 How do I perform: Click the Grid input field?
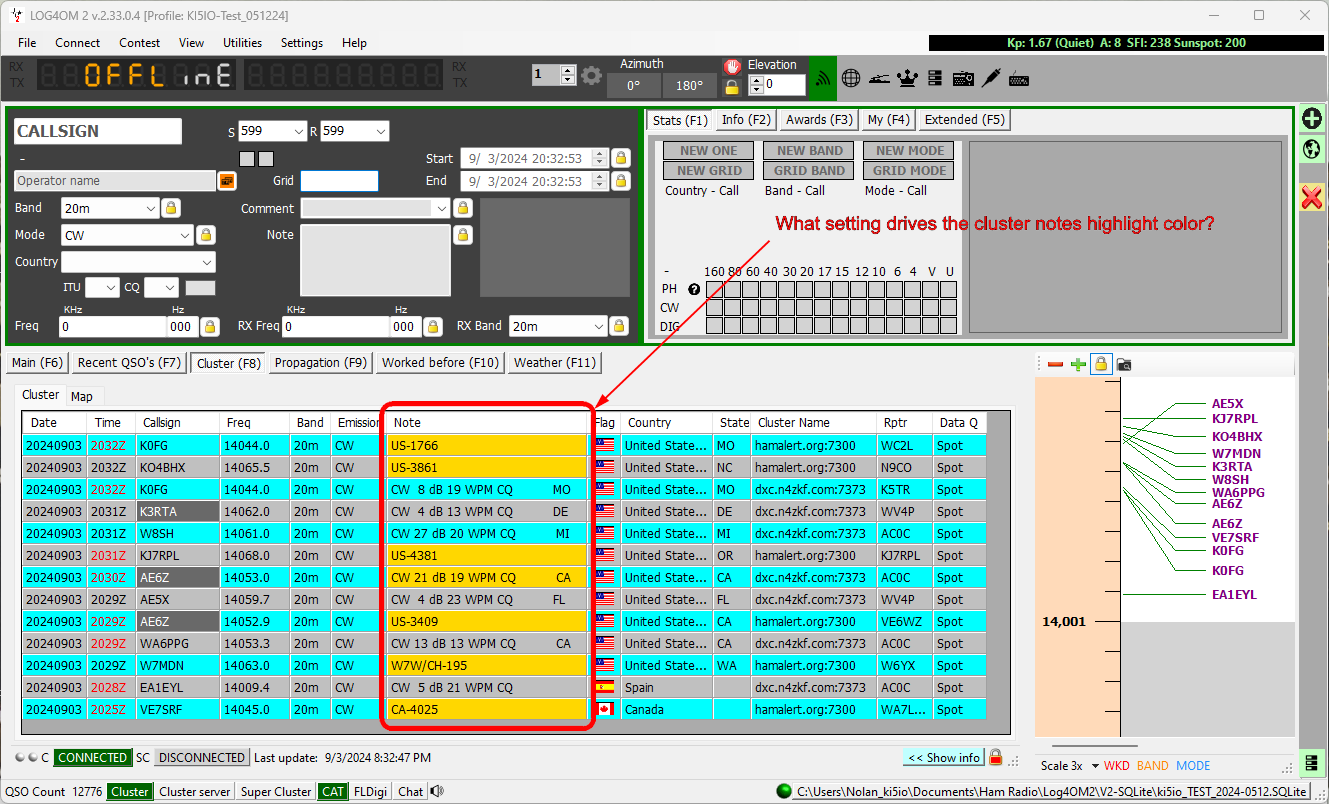click(339, 181)
